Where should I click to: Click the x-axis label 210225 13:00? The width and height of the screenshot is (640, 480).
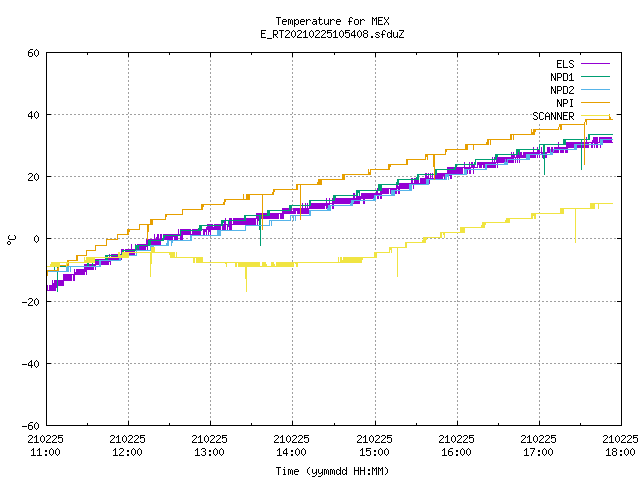[209, 446]
